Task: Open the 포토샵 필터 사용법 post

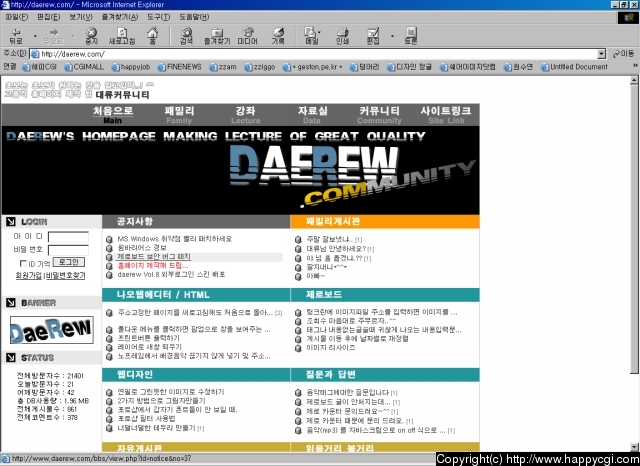Action: (146, 419)
